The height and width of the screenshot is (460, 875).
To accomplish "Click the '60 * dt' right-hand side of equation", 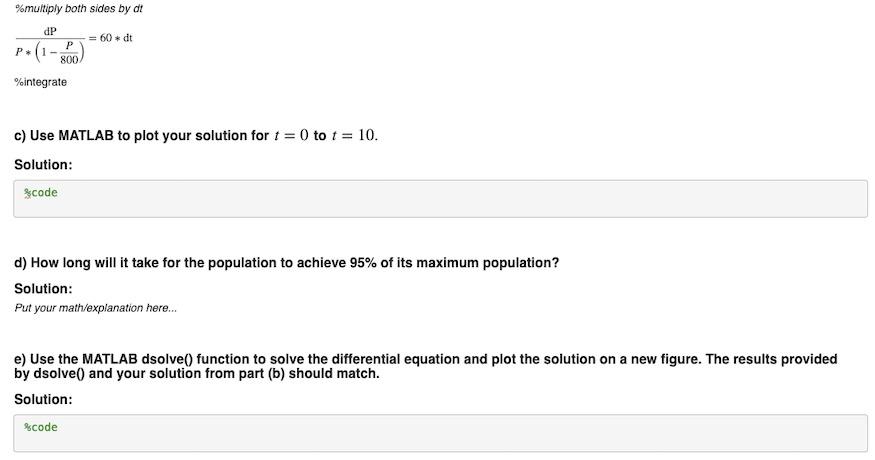I will 116,38.
